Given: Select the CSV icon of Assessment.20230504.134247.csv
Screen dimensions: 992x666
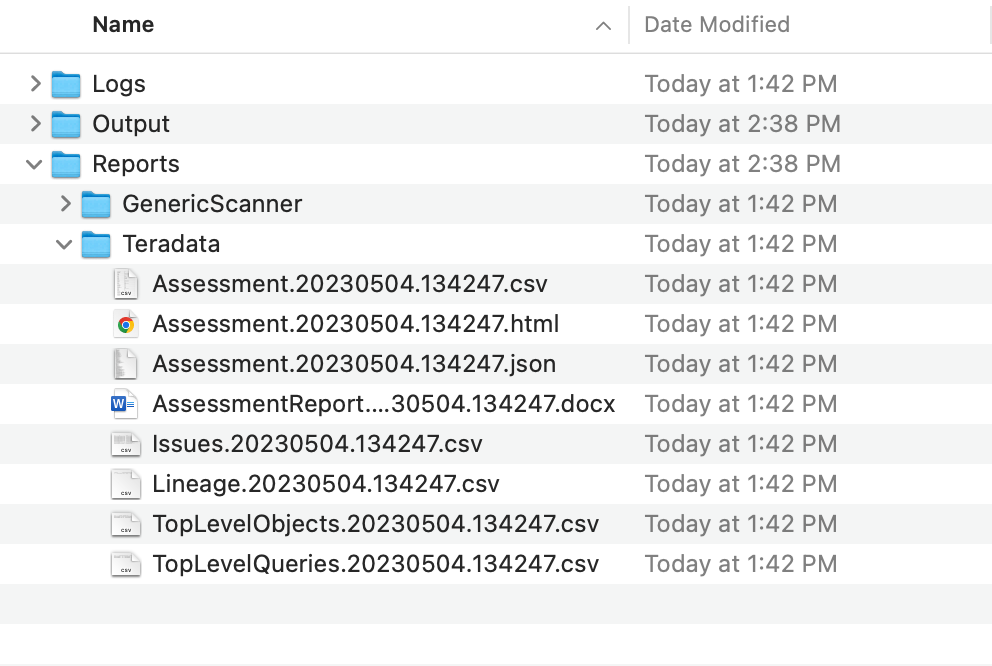Looking at the screenshot, I should pos(125,284).
